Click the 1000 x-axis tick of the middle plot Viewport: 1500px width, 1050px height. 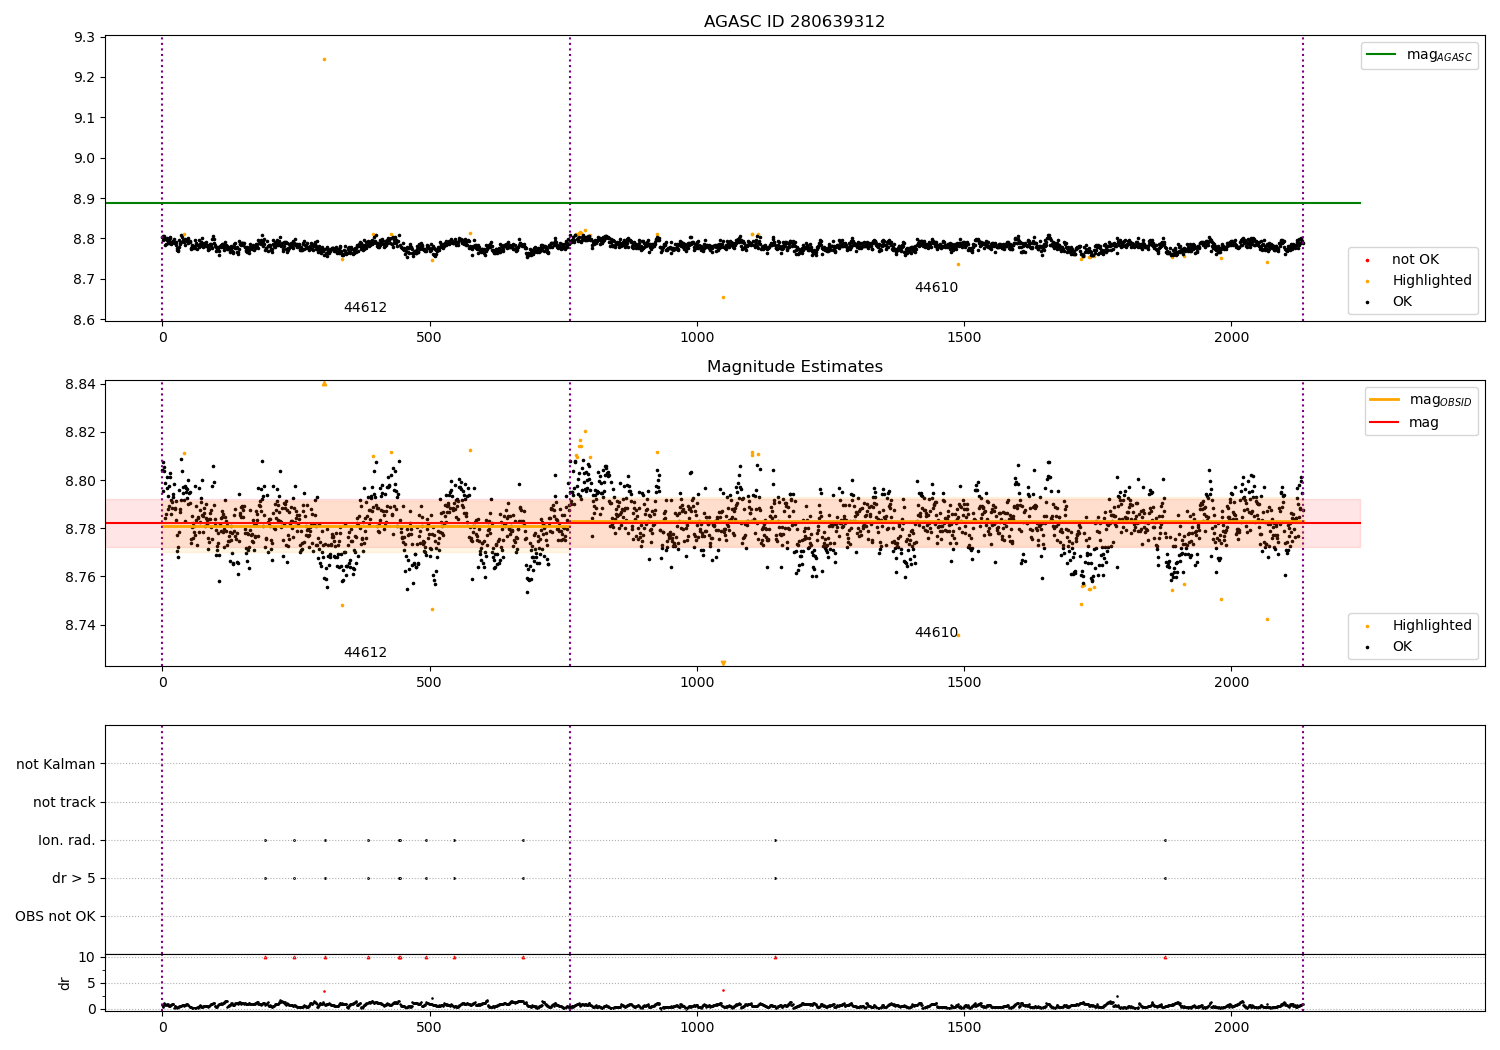coord(697,682)
